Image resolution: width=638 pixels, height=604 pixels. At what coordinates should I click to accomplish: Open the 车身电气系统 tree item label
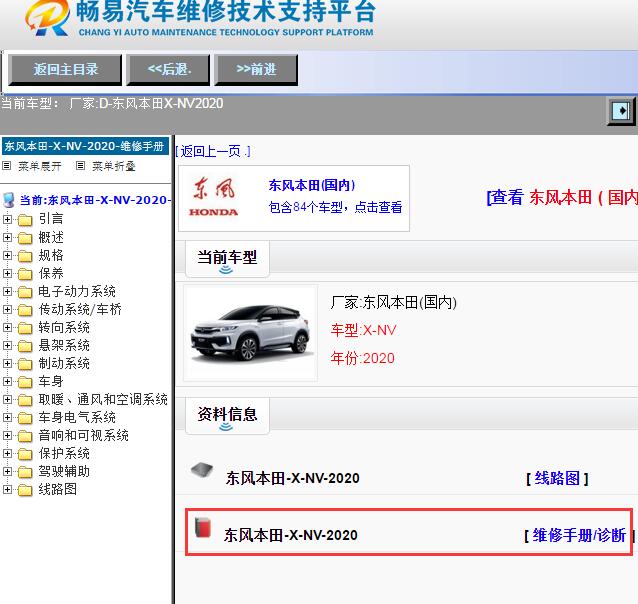tap(77, 417)
